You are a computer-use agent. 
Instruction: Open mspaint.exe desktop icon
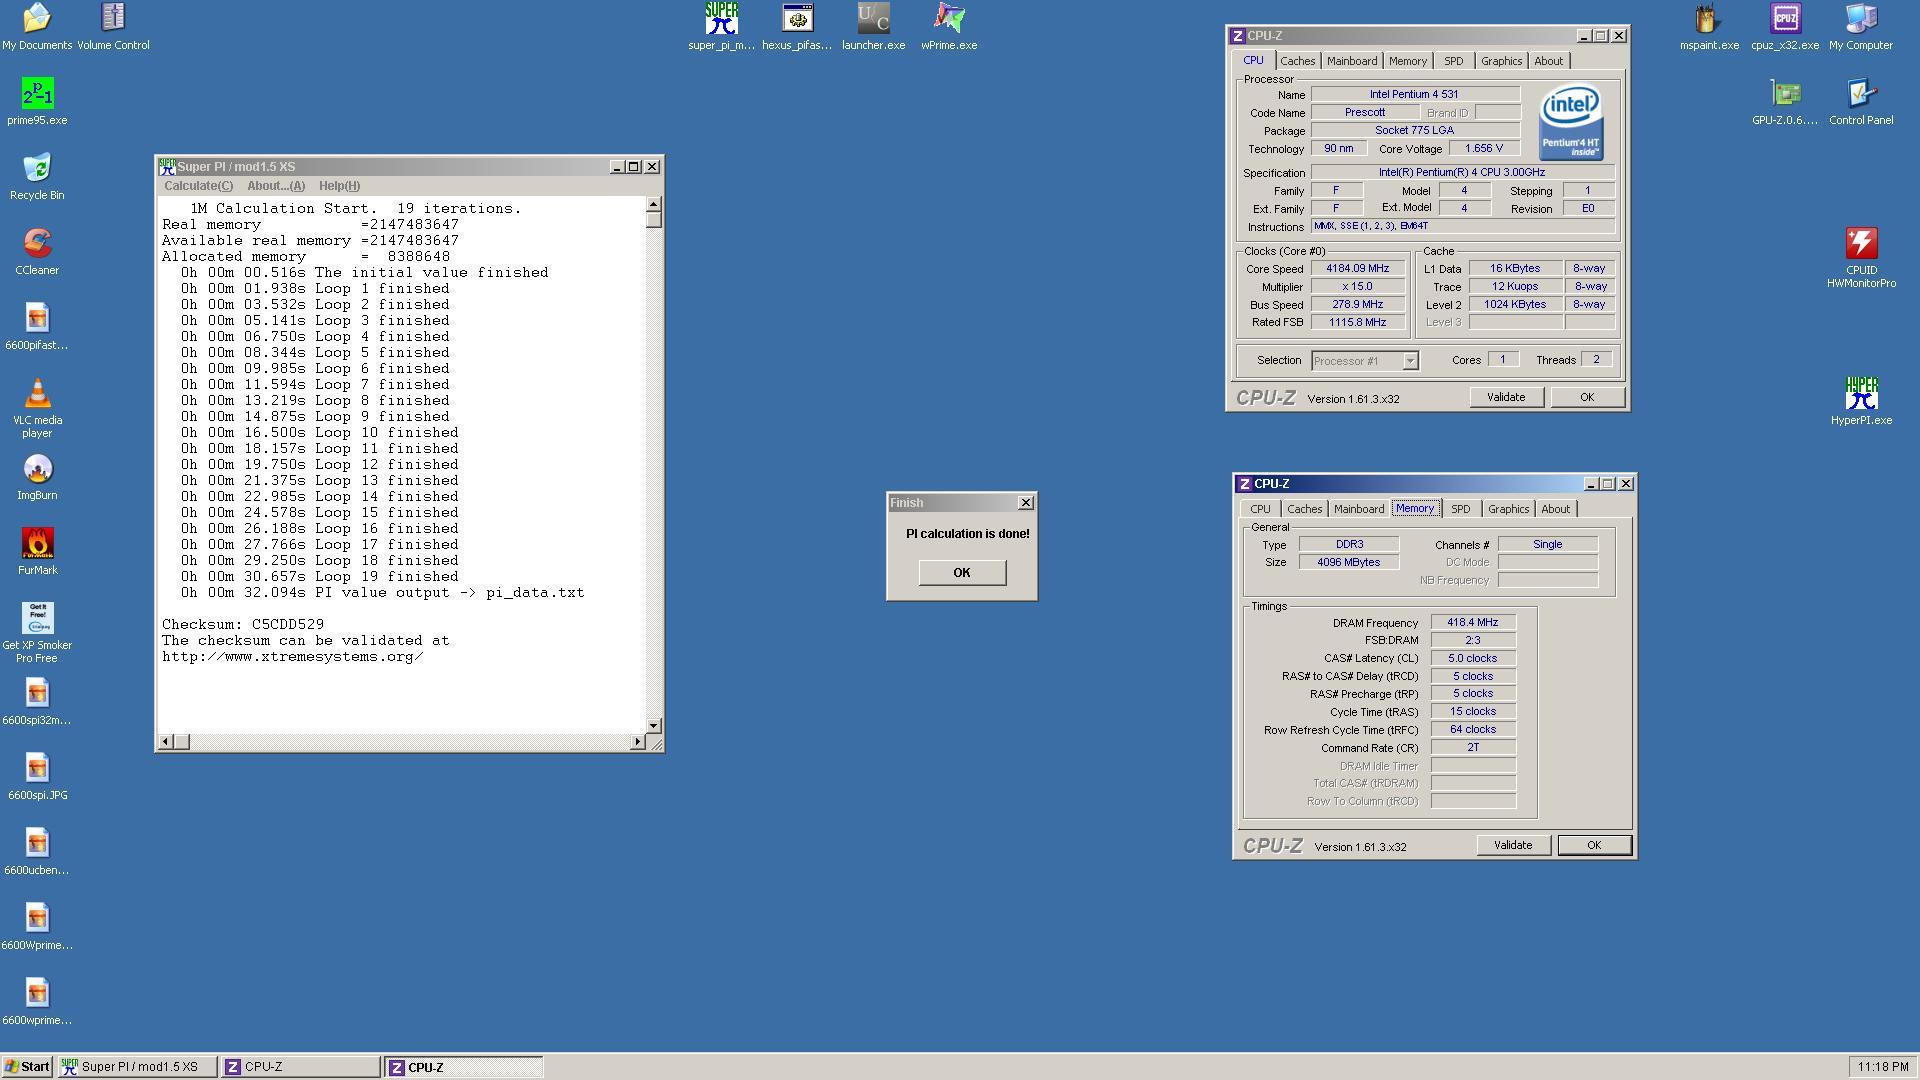[x=1709, y=26]
